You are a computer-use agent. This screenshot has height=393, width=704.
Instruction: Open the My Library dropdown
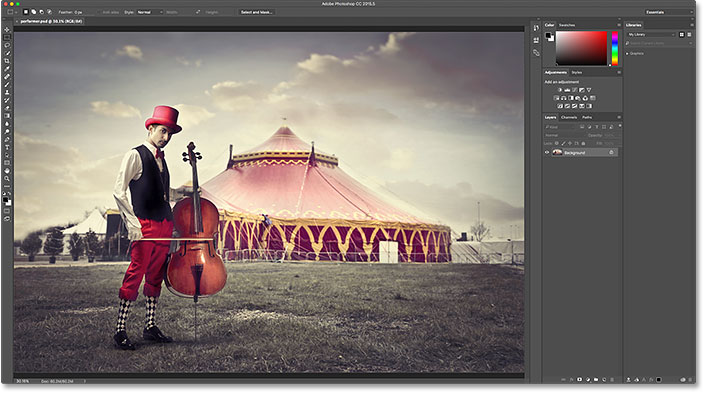click(651, 35)
